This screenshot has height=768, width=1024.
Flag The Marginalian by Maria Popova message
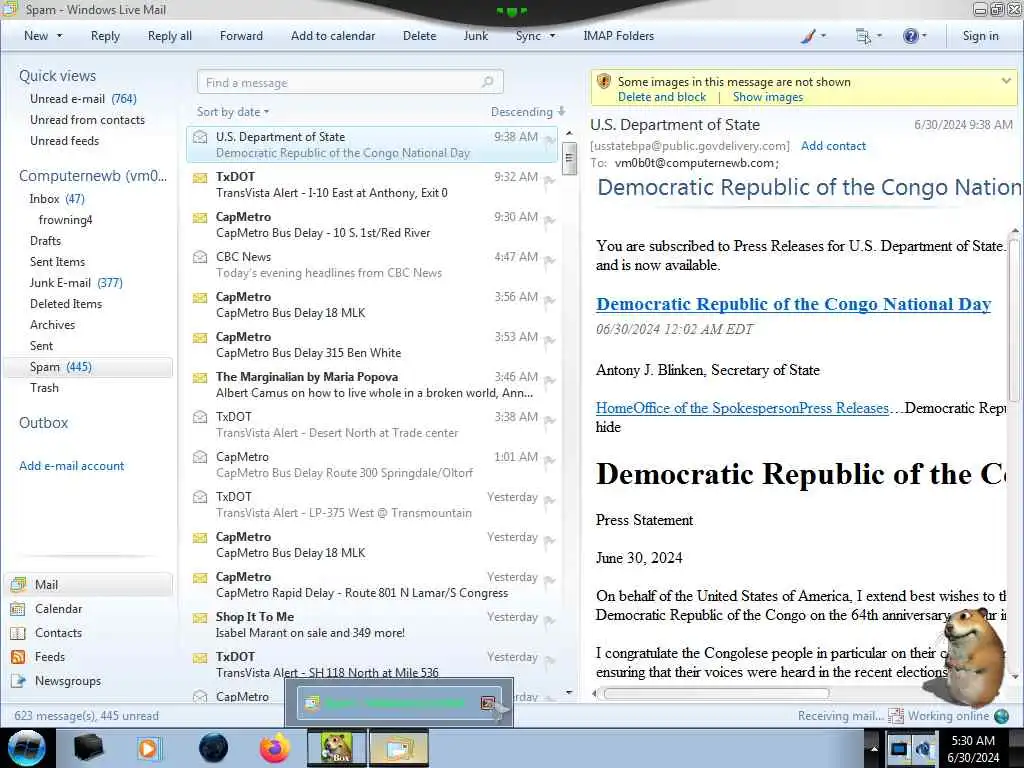[550, 381]
